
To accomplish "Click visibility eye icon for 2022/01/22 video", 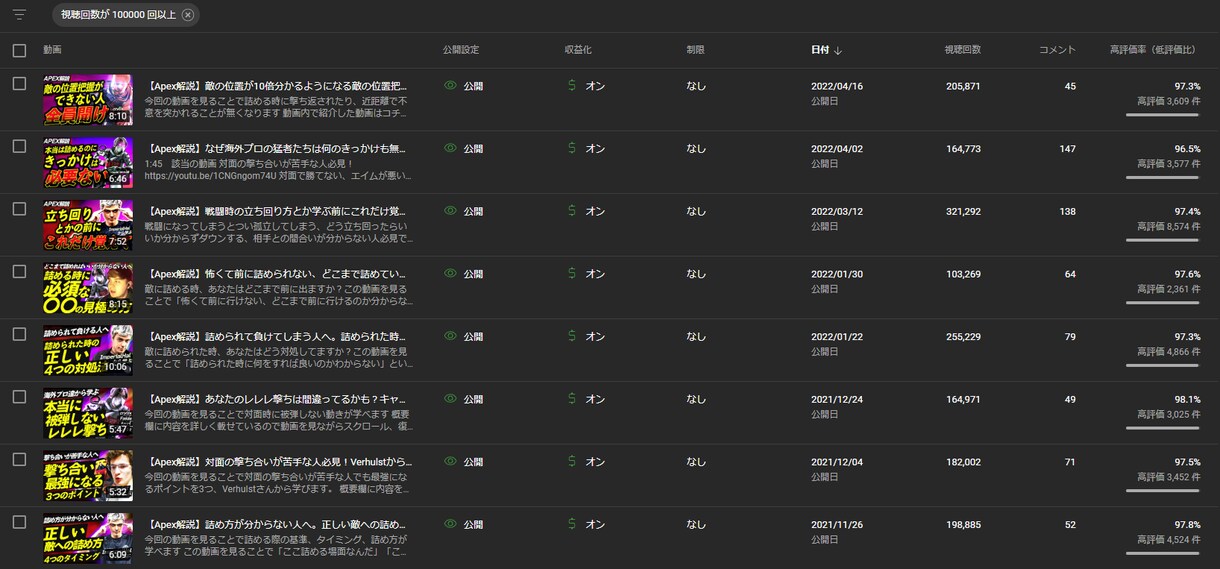I will point(450,336).
